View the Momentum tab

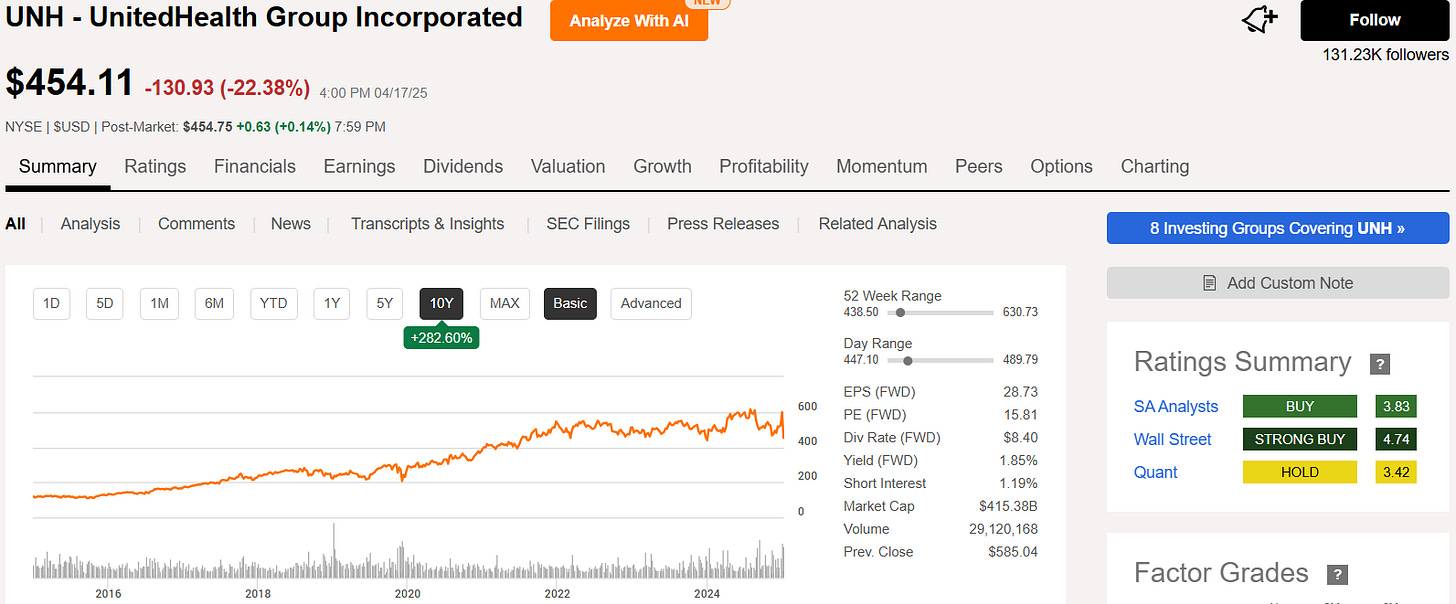(x=882, y=167)
